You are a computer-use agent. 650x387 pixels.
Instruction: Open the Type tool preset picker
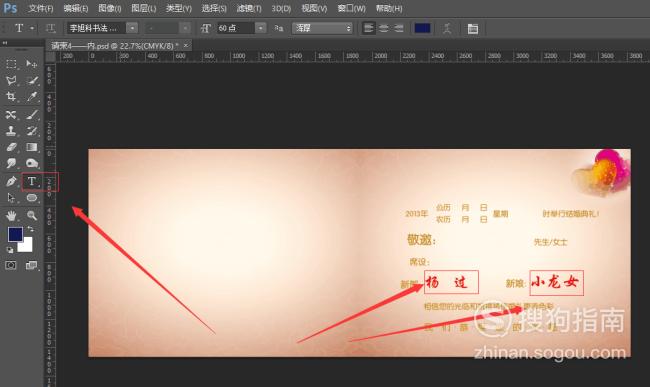[x=23, y=28]
